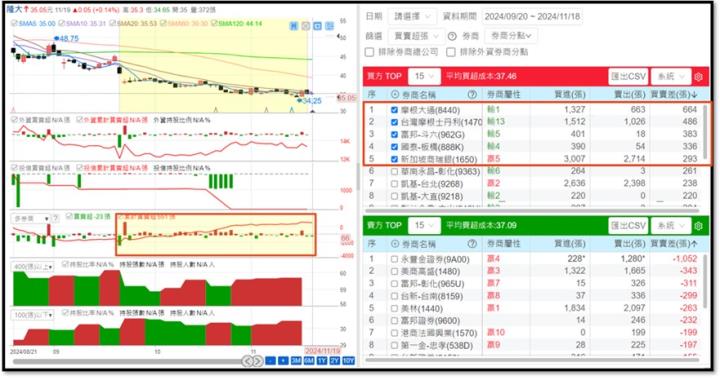Click the zoom out minus button
Viewport: 720px width, 380px height.
271,361
